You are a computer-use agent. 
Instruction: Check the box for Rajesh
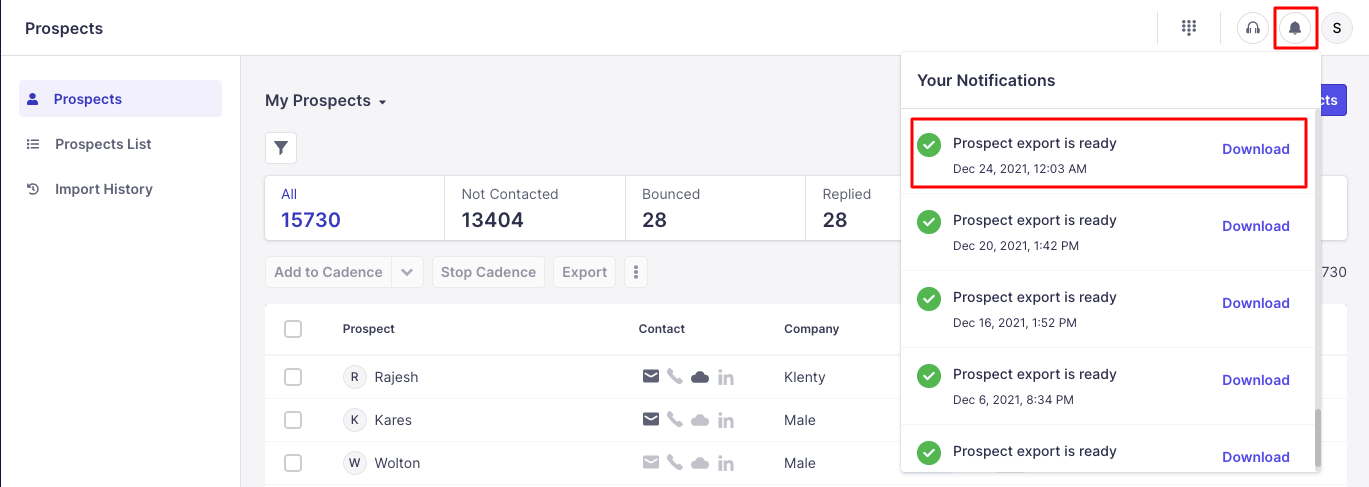coord(293,377)
